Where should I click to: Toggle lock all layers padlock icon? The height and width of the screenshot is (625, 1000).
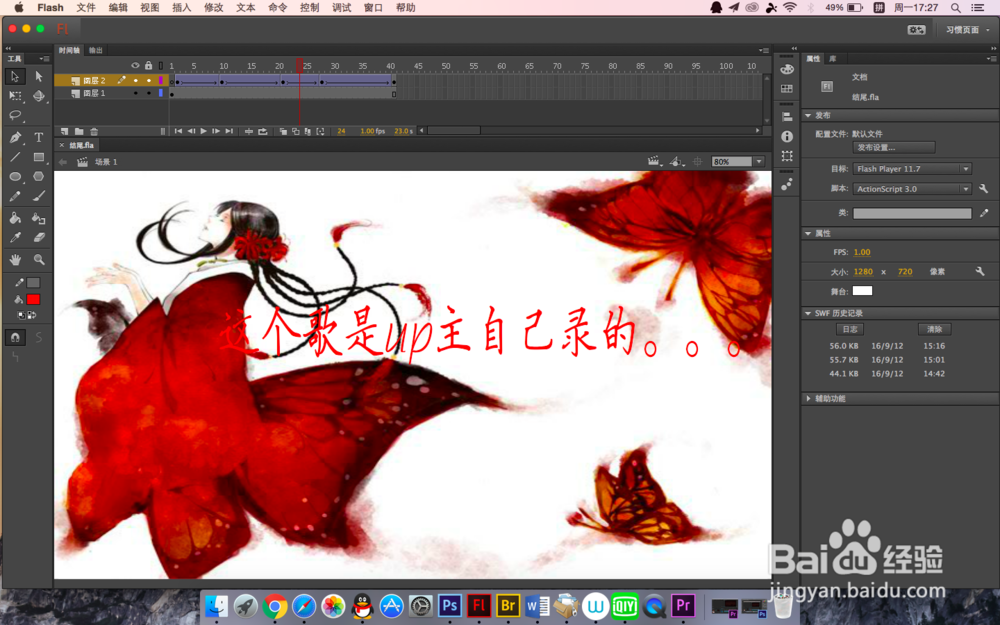(149, 66)
